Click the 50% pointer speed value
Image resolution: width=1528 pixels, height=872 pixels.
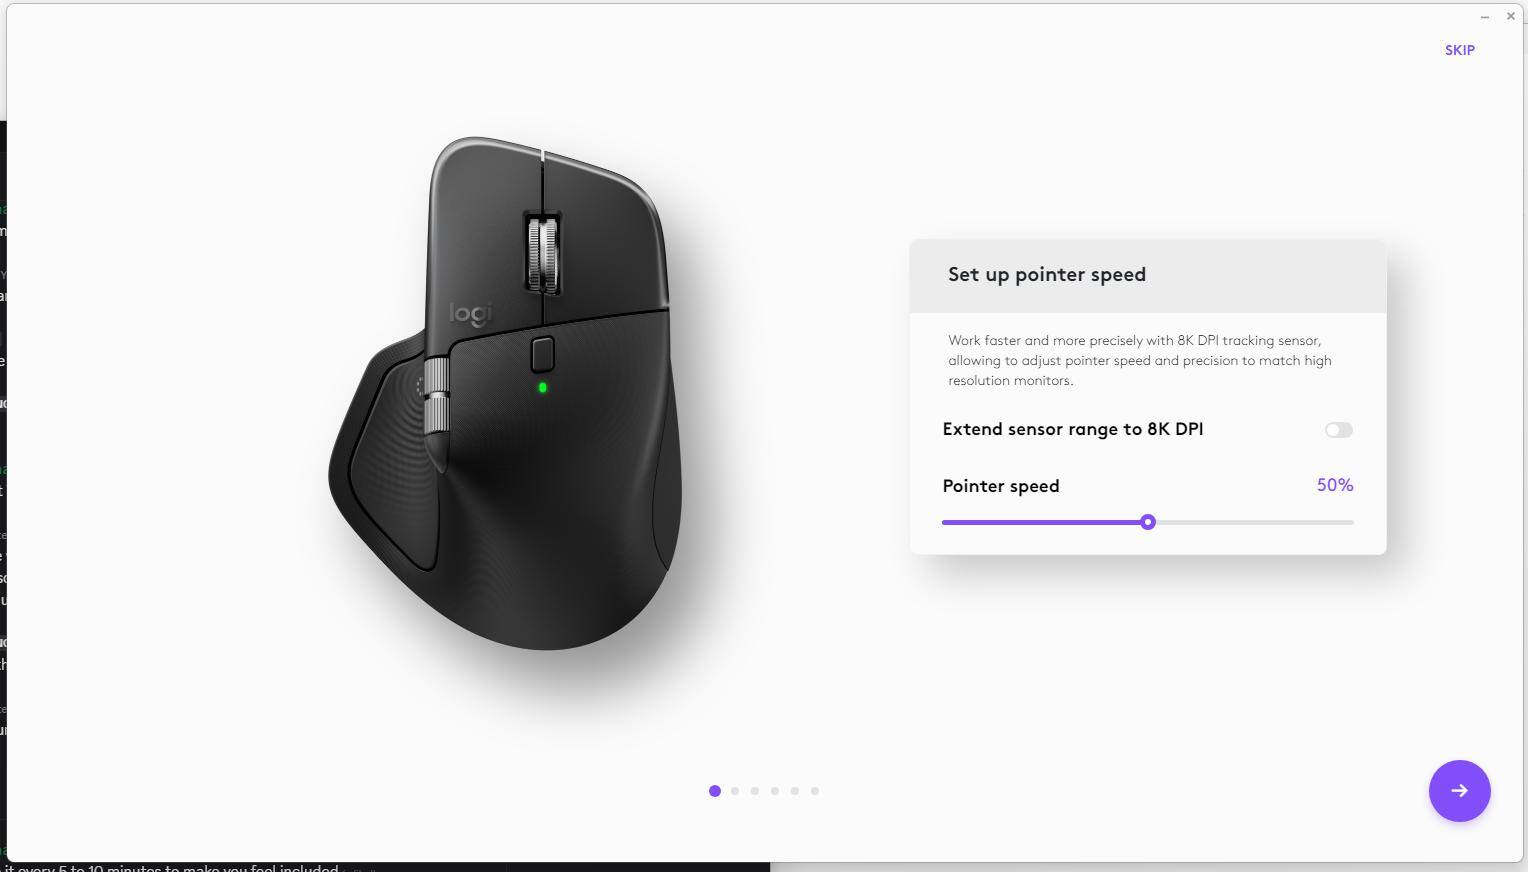click(x=1335, y=485)
